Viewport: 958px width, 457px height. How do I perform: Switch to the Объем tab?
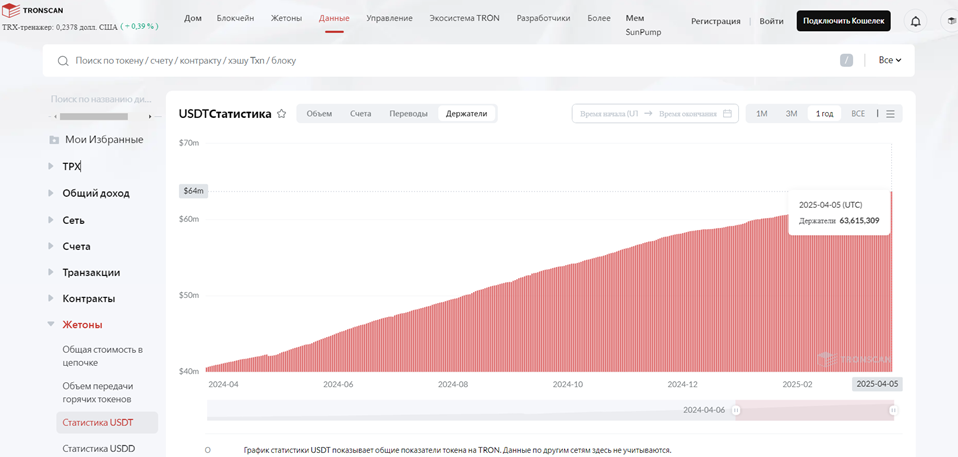coord(320,114)
